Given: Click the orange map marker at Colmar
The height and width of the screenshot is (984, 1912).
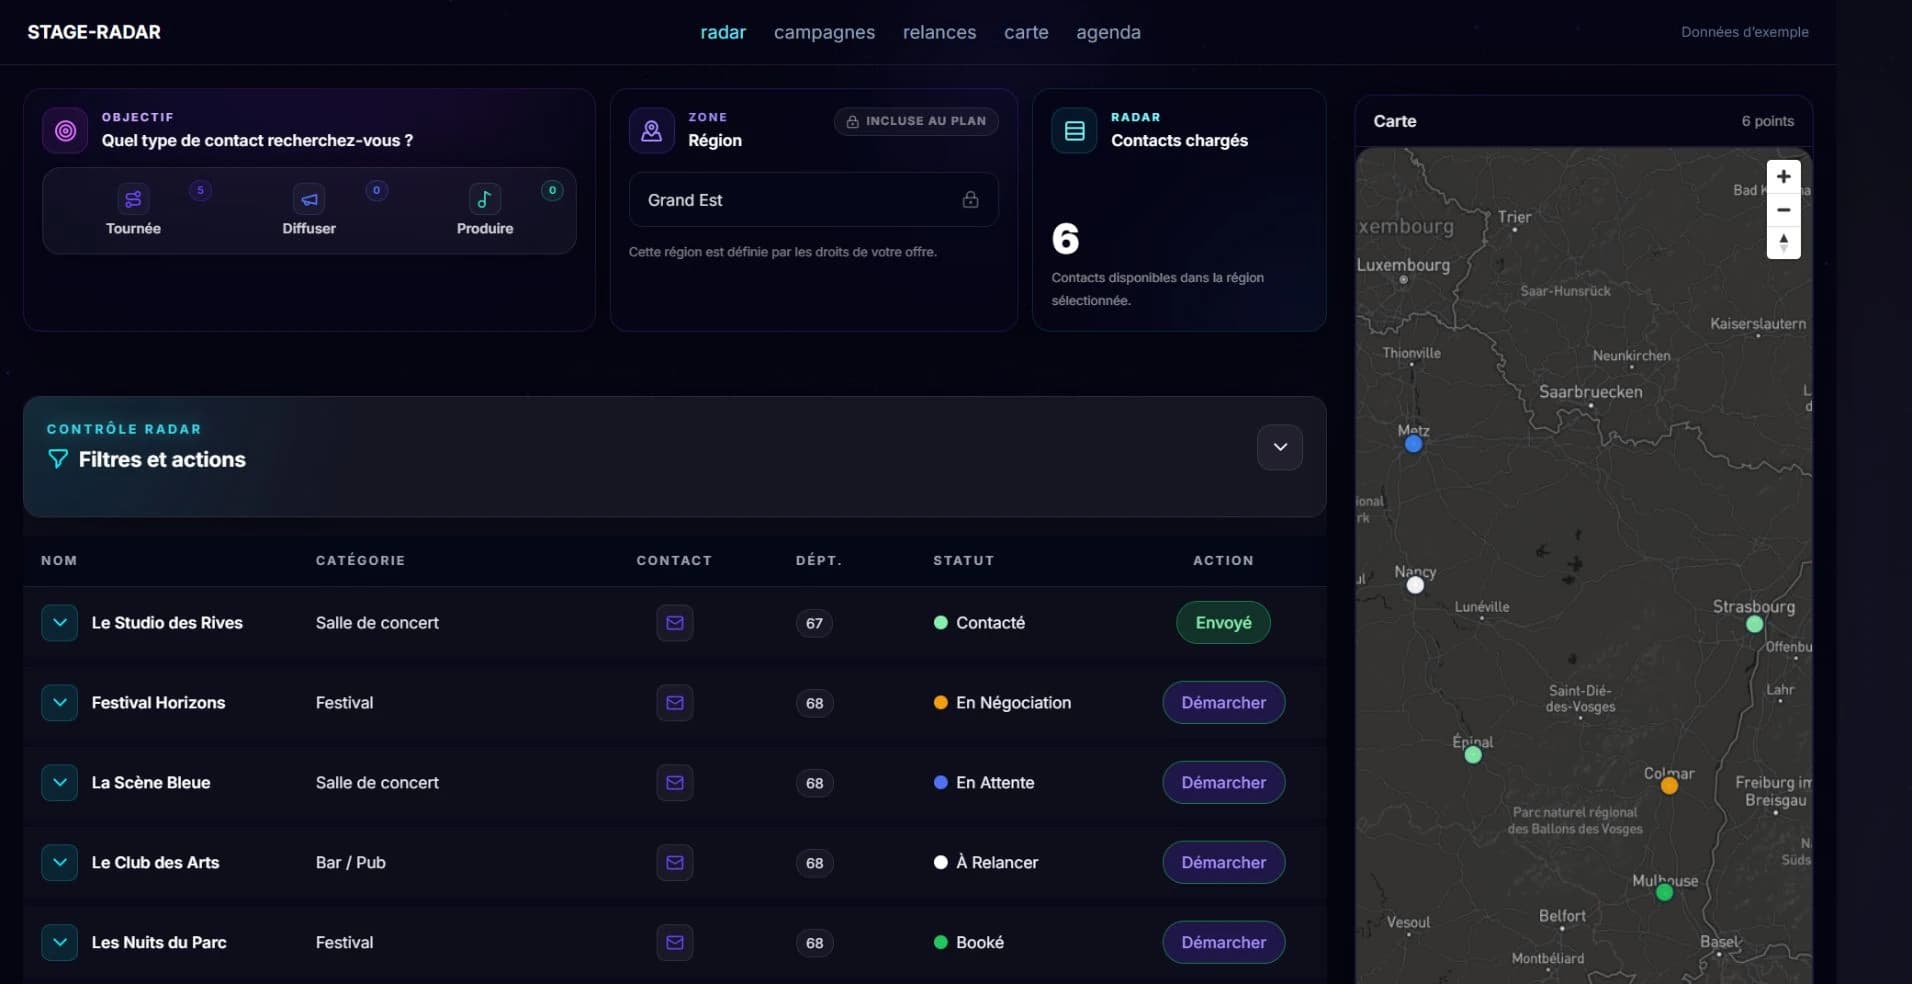Looking at the screenshot, I should pyautogui.click(x=1669, y=786).
